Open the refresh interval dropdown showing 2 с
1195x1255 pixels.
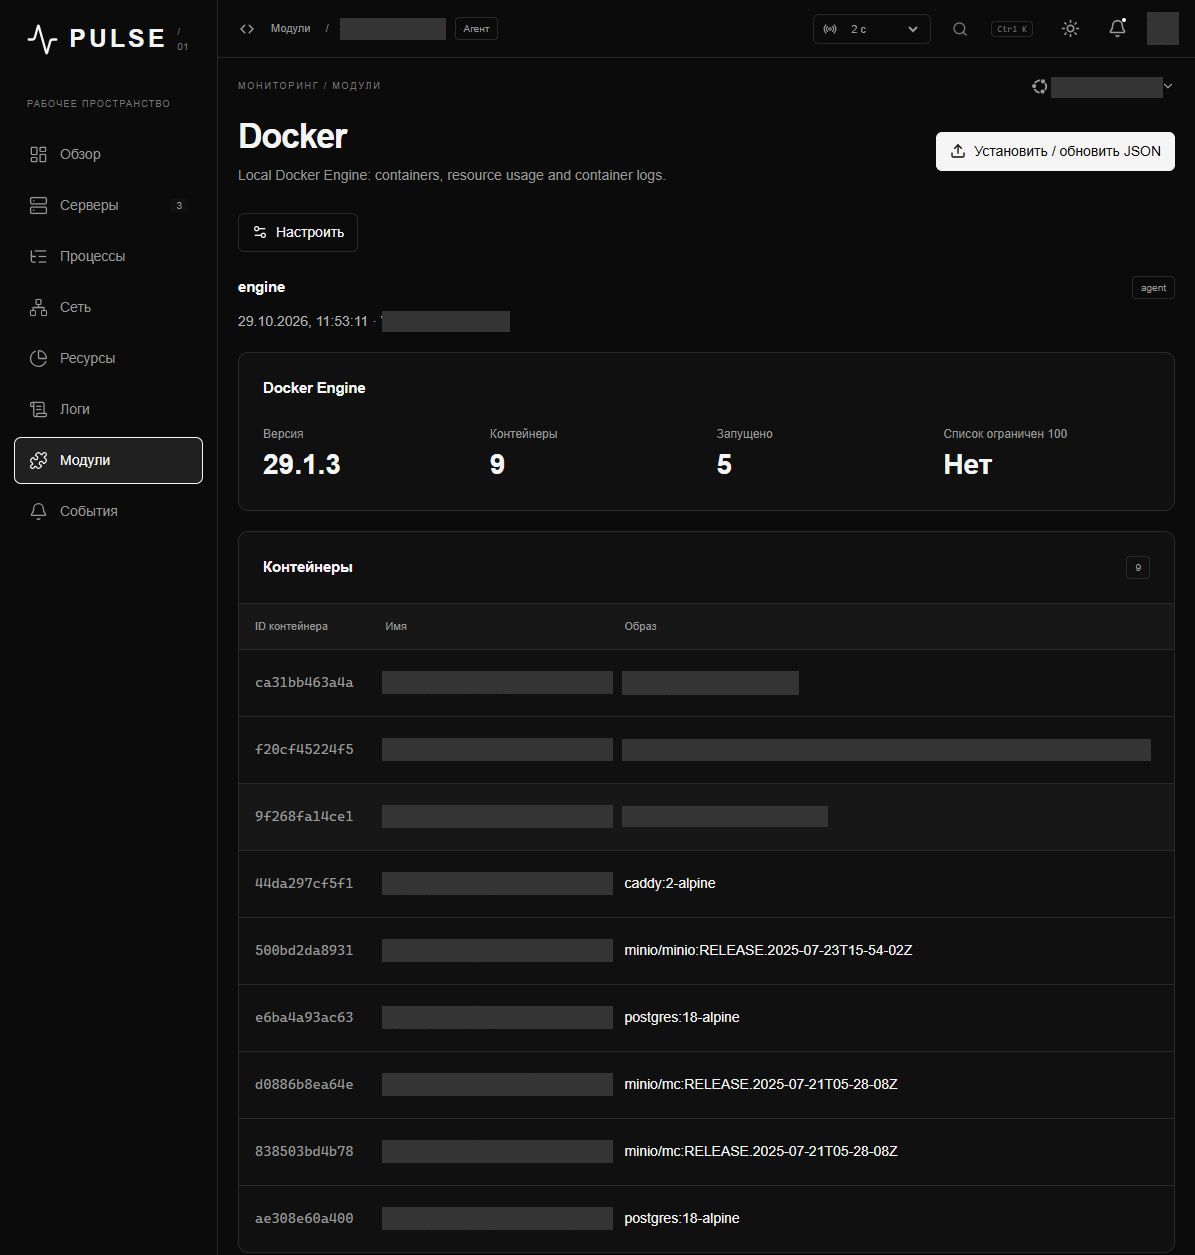click(872, 29)
